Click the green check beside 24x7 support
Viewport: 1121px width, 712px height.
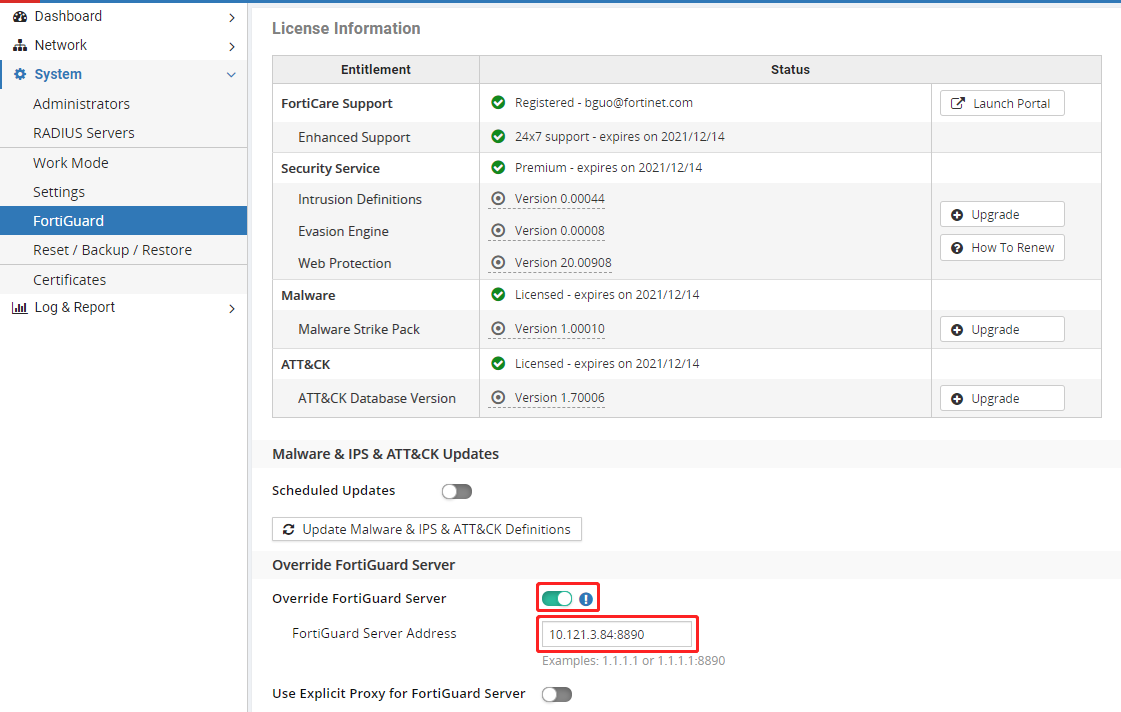[x=498, y=137]
